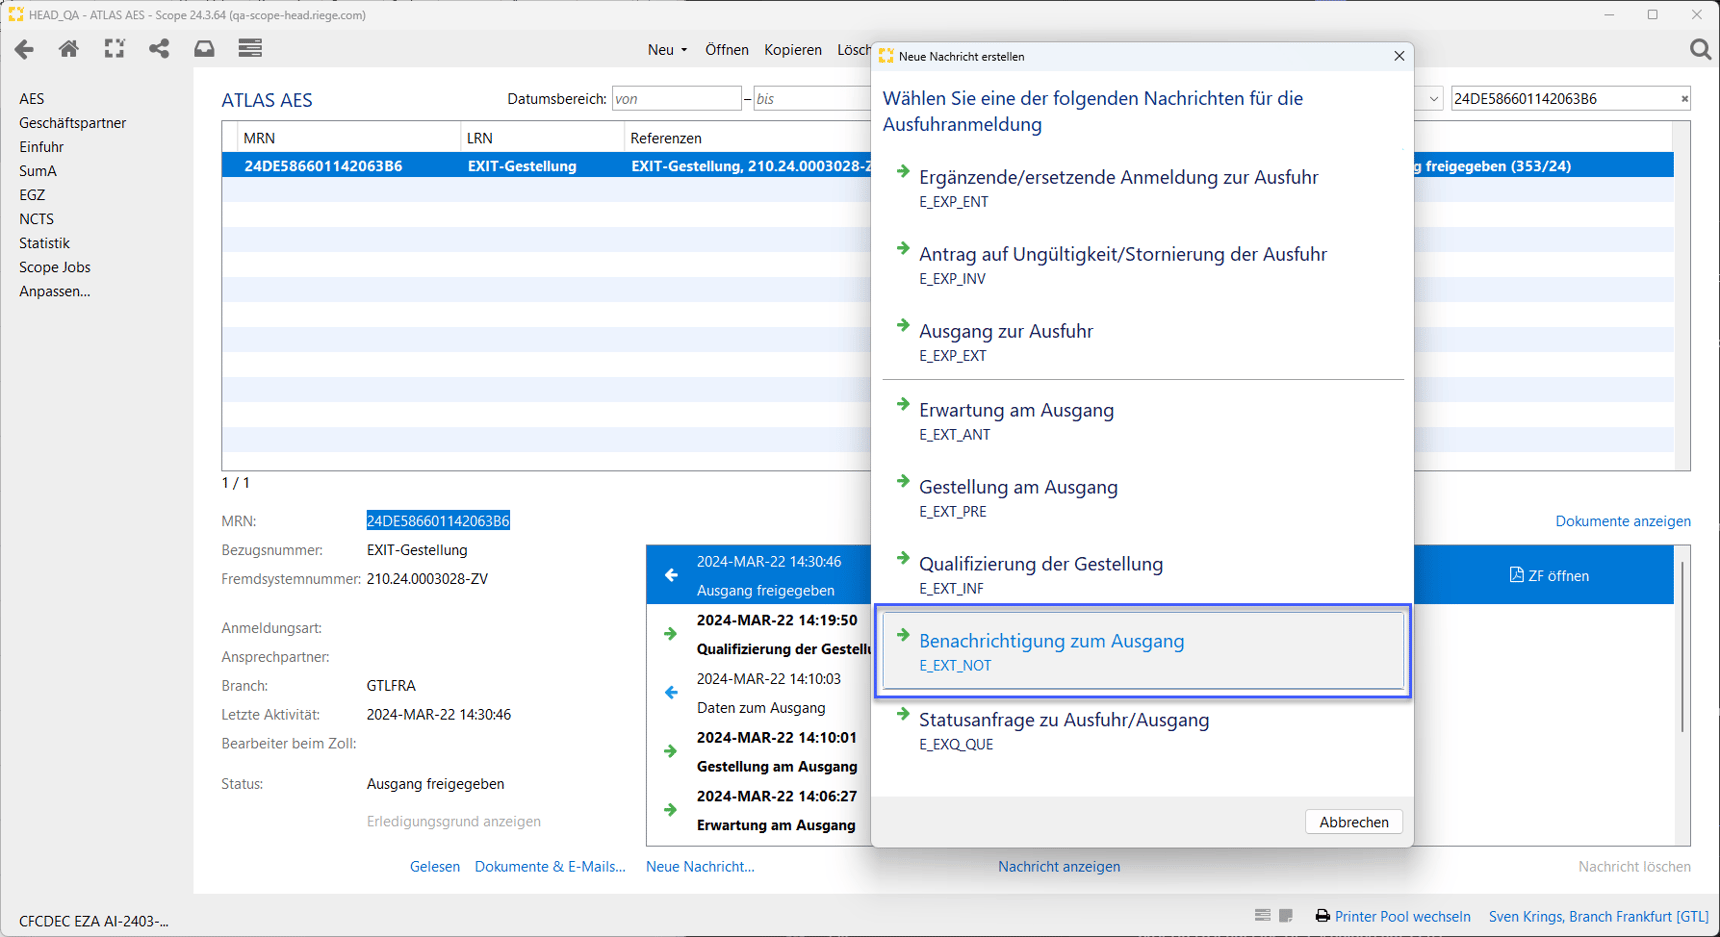Screen dimensions: 1720x937
Task: Open the share icon in toolbar
Action: pos(159,49)
